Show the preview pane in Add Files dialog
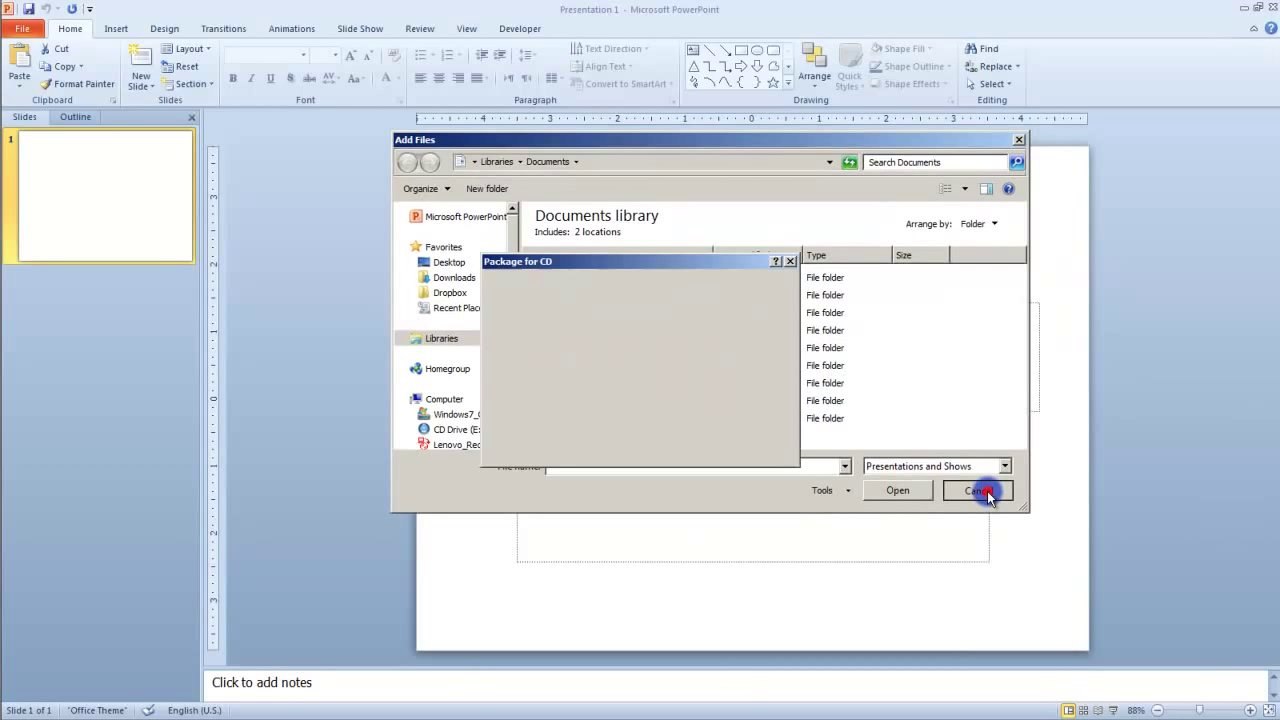Image resolution: width=1280 pixels, height=720 pixels. (x=986, y=189)
